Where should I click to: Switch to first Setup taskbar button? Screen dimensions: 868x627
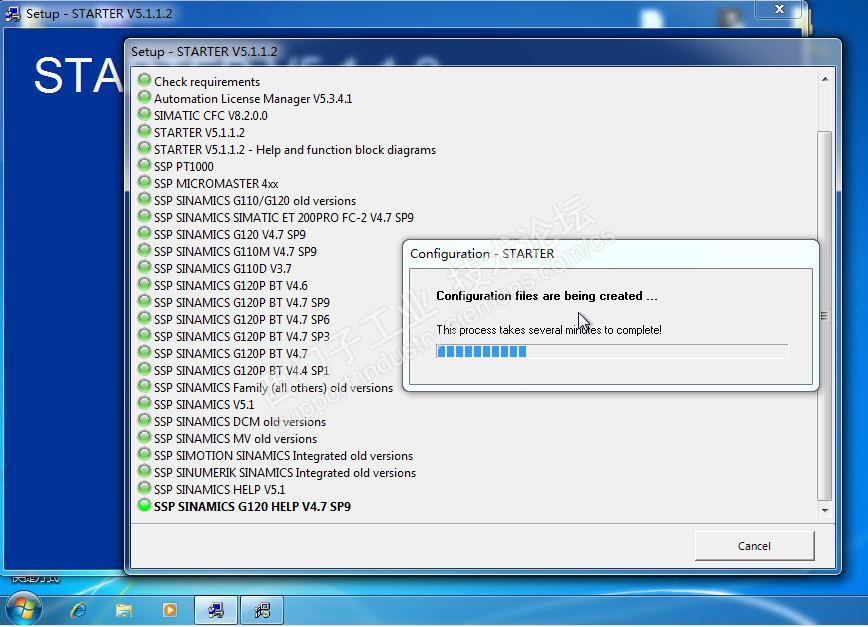(216, 610)
